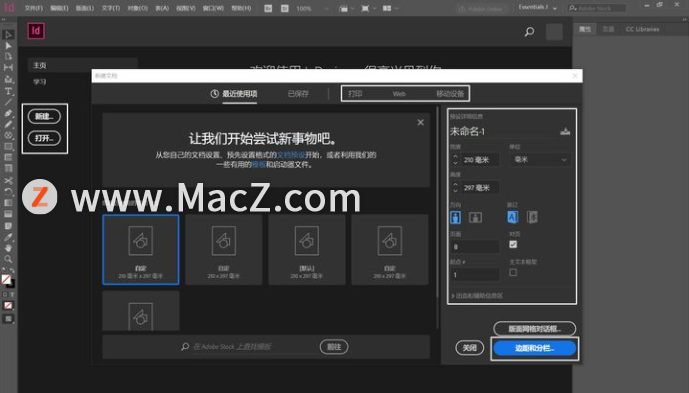Switch to the 移动设备 tab

(450, 94)
